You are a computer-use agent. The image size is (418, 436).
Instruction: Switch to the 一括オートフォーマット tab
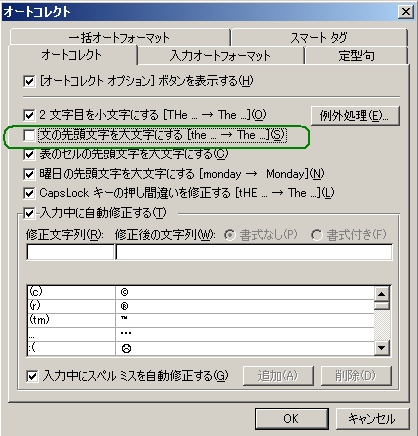point(120,37)
